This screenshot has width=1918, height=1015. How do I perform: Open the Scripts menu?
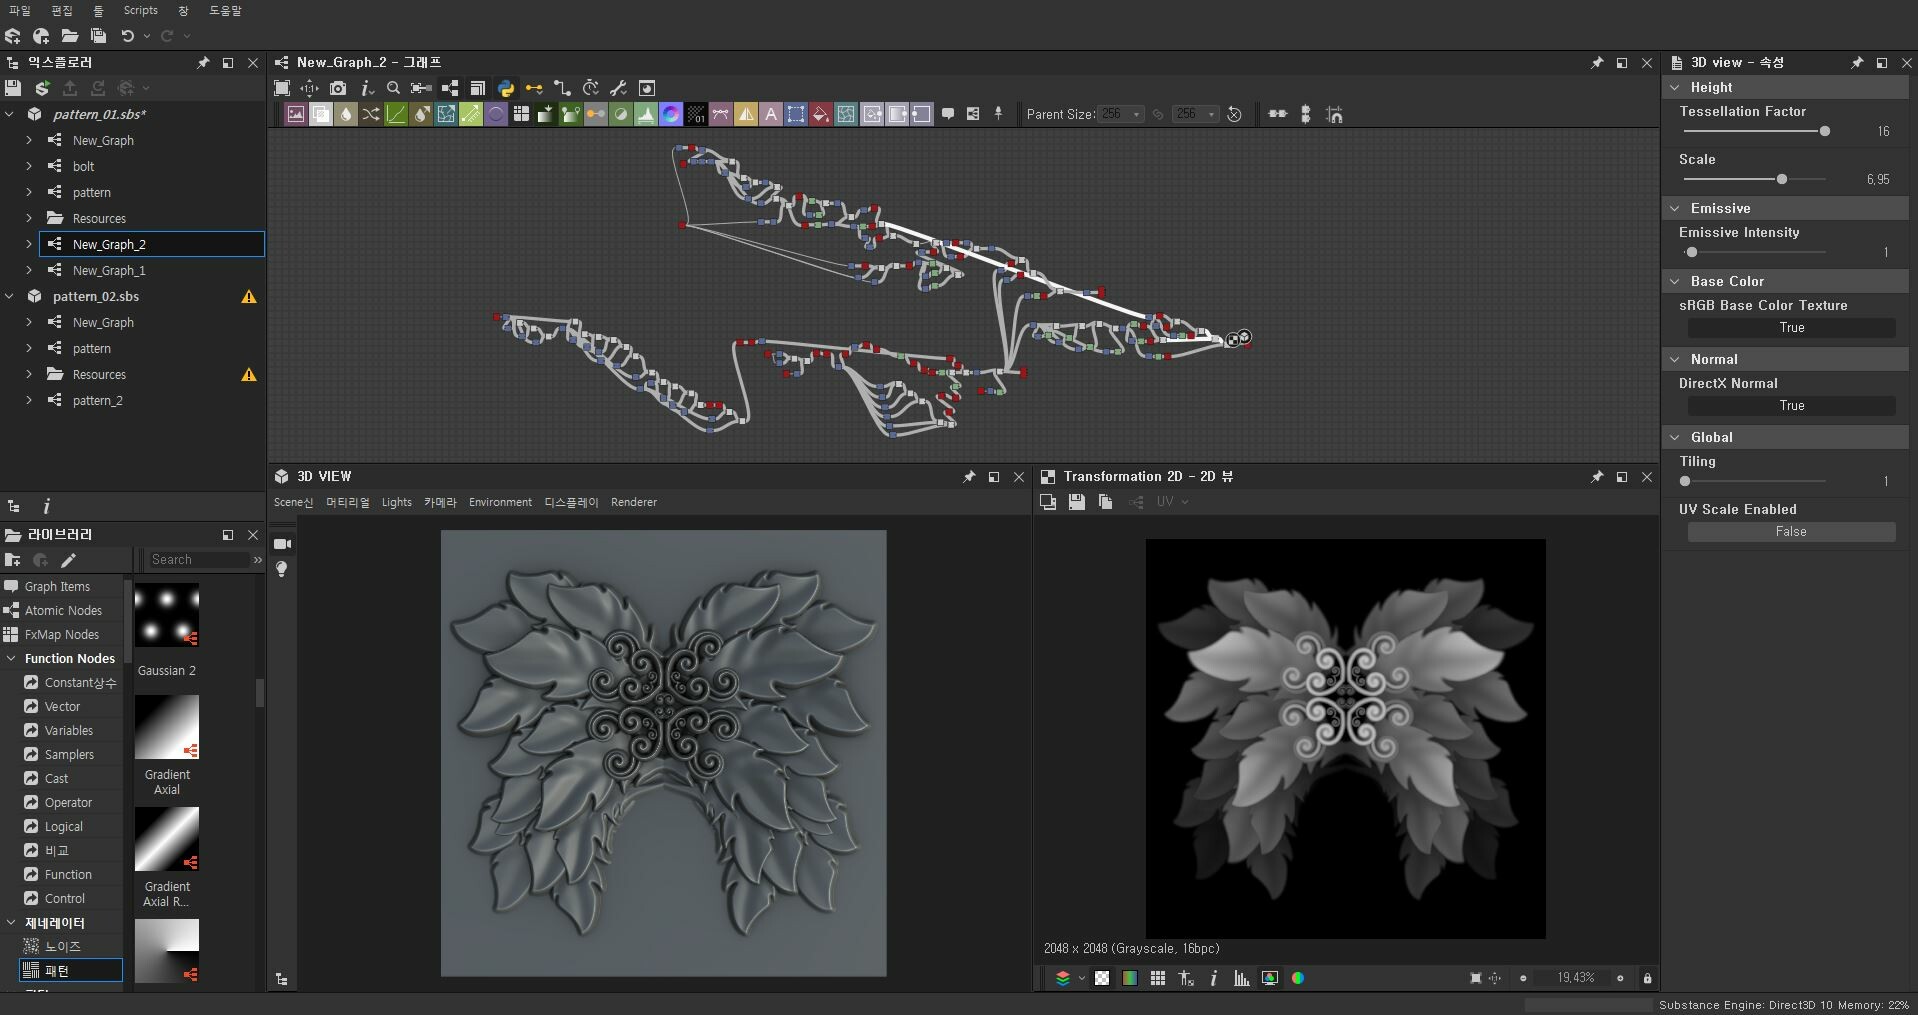coord(140,10)
